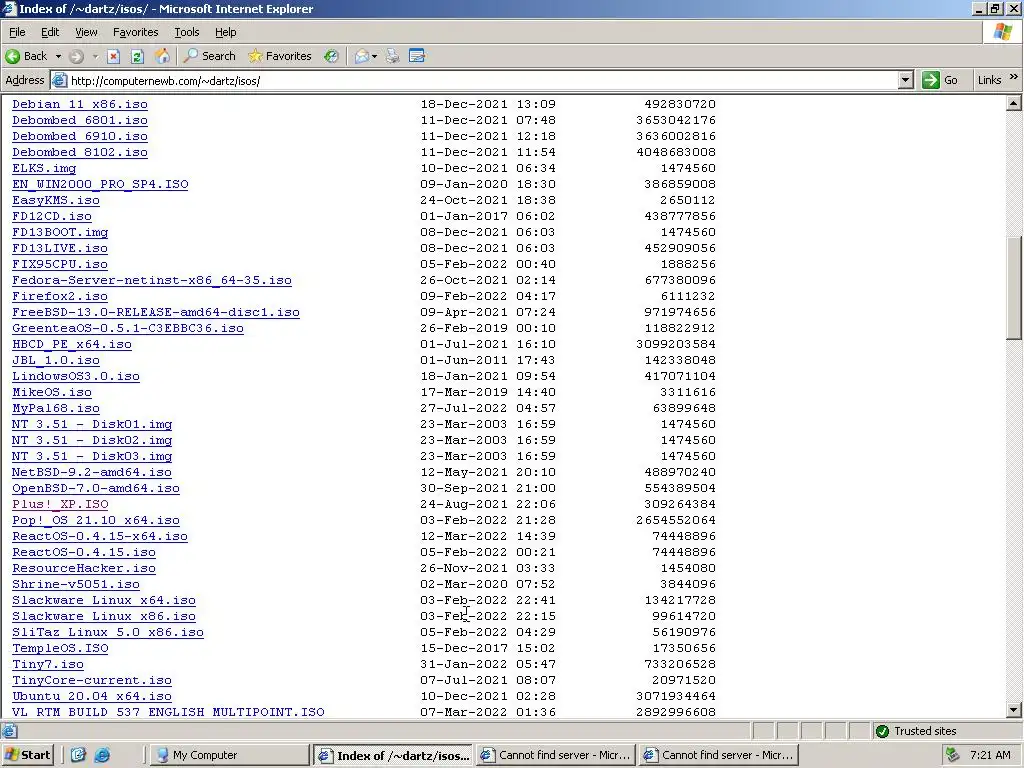Switch to second Cannot find server window
This screenshot has width=1024, height=768.
[x=719, y=755]
